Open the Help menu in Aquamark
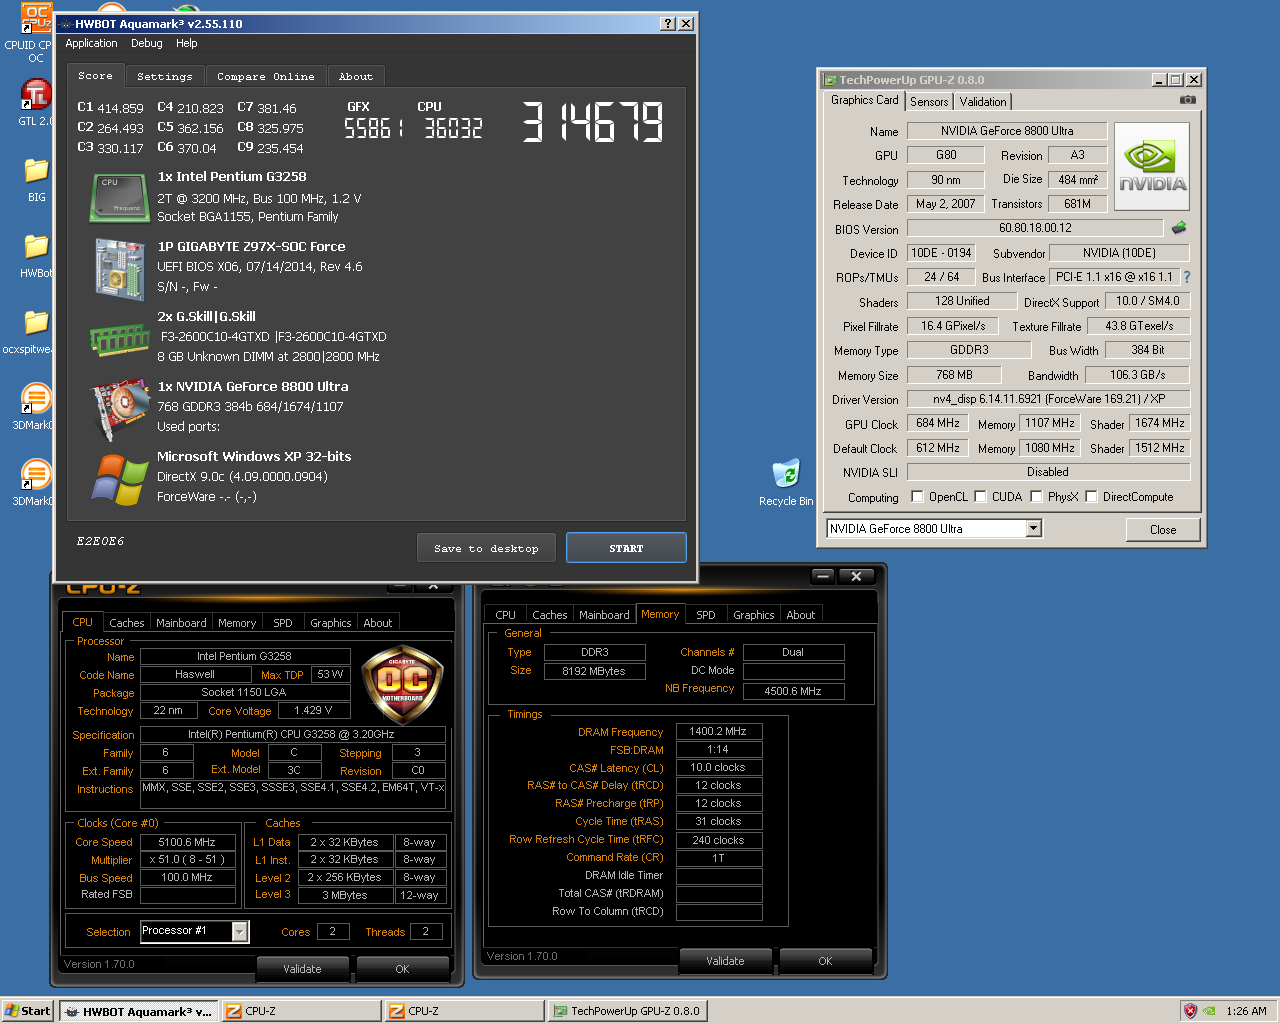This screenshot has width=1280, height=1024. (x=187, y=43)
